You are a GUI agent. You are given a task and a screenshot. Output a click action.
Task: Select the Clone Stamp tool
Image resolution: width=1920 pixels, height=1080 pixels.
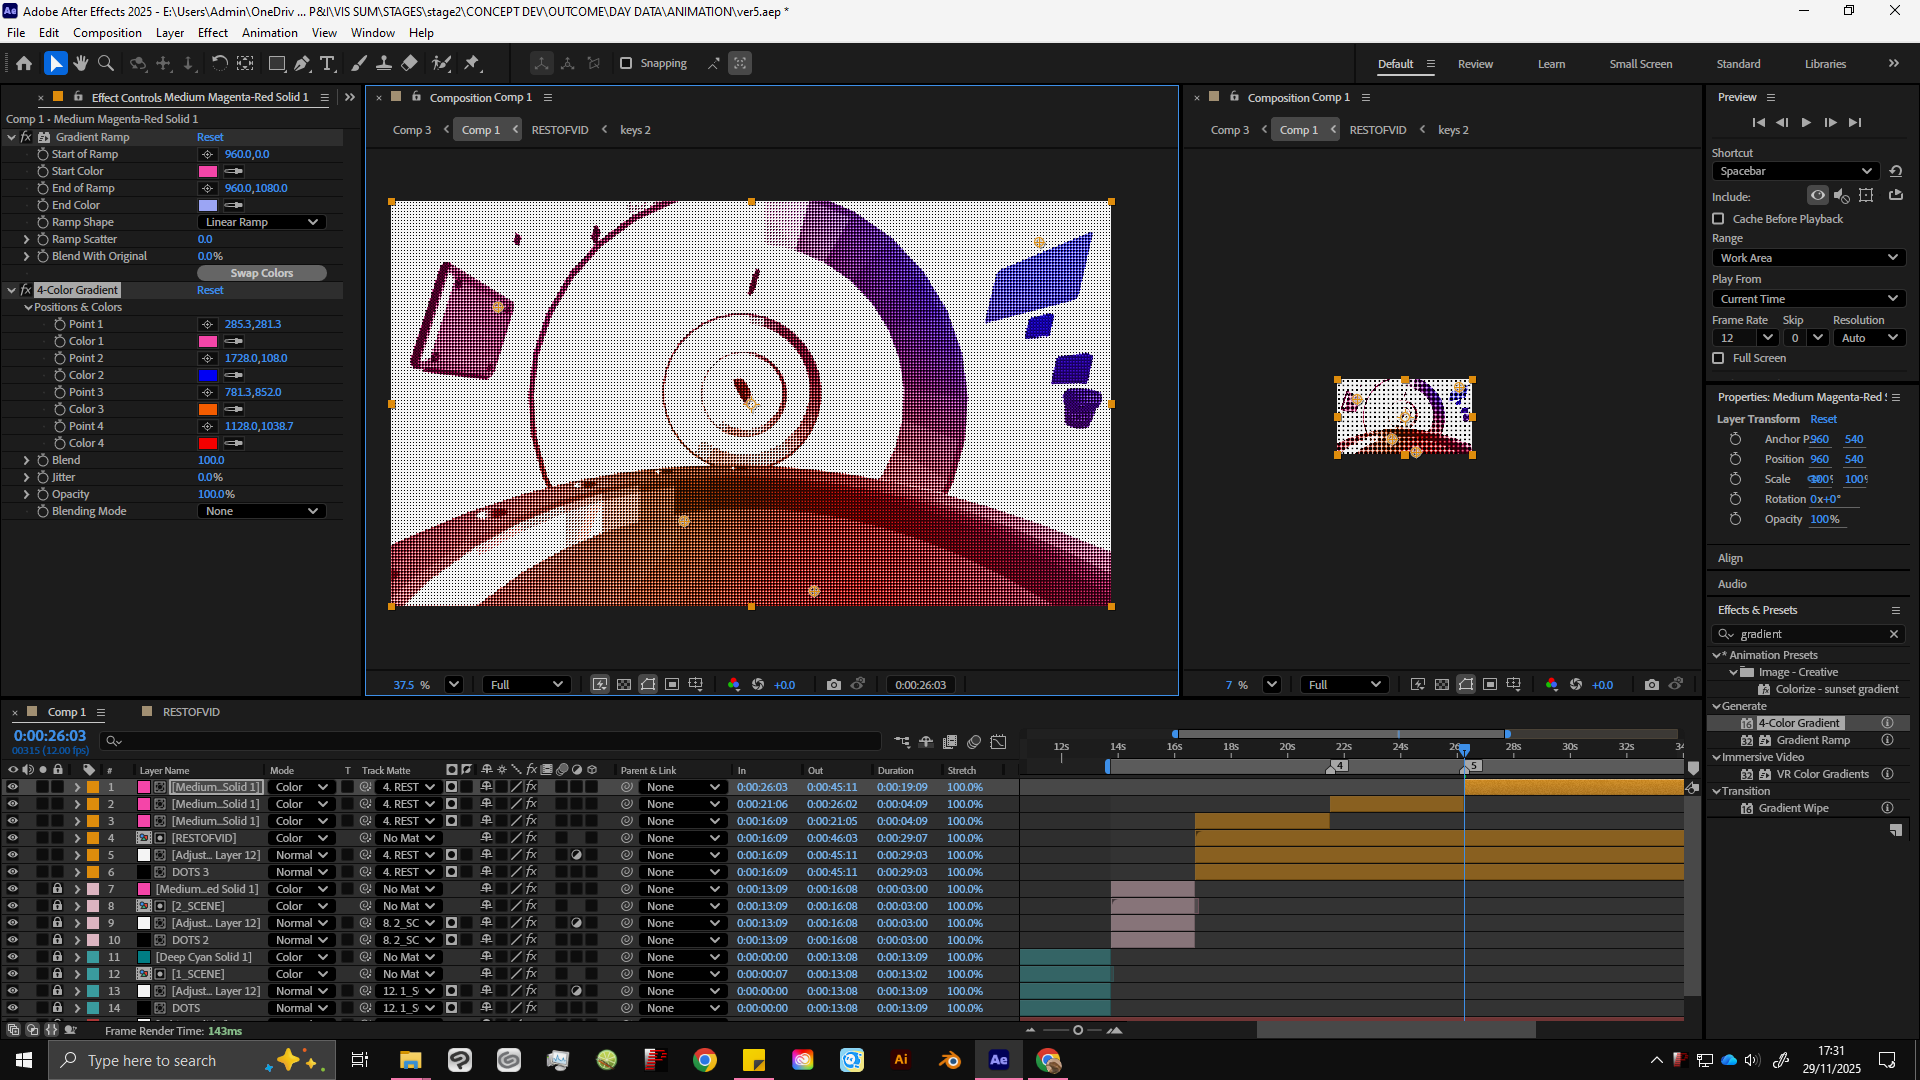click(x=384, y=63)
